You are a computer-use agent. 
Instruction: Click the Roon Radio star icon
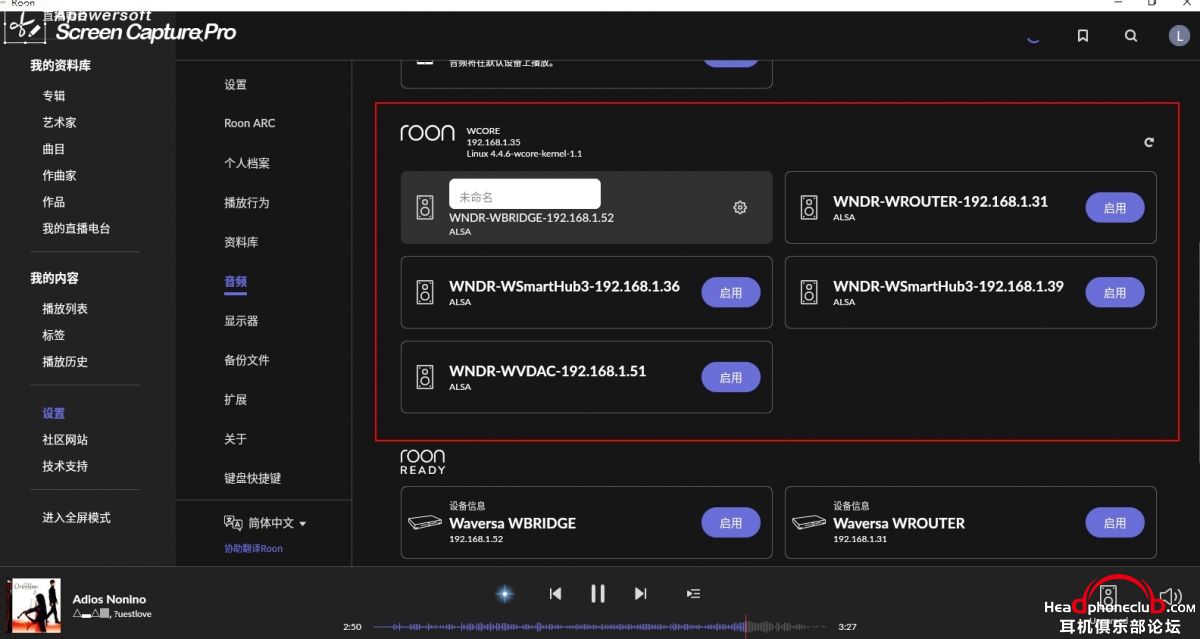(505, 594)
